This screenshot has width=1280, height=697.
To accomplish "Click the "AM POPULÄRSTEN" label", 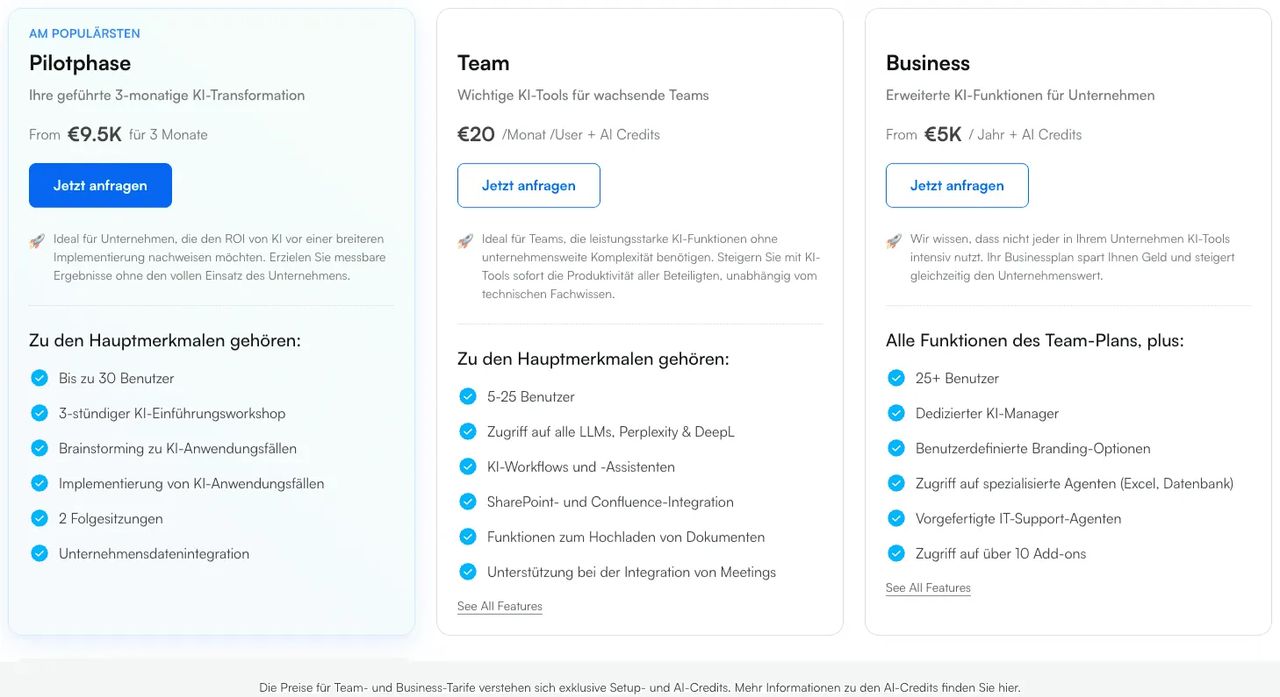I will 84,33.
